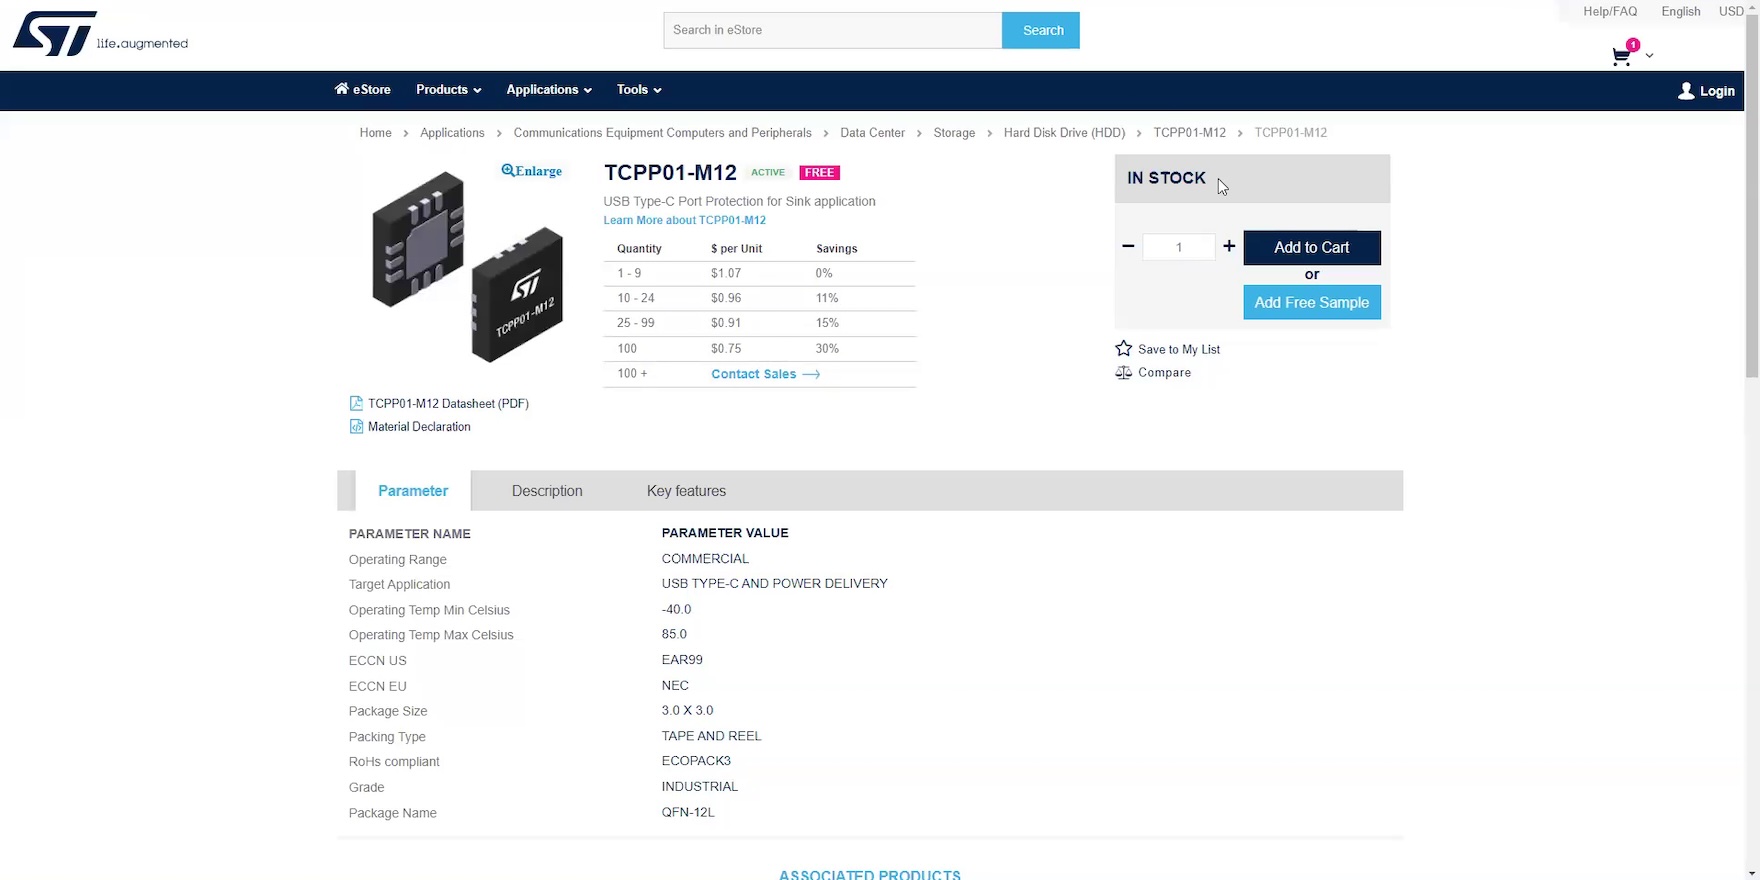This screenshot has width=1760, height=880.
Task: Click the Save to My List star
Action: 1124,349
